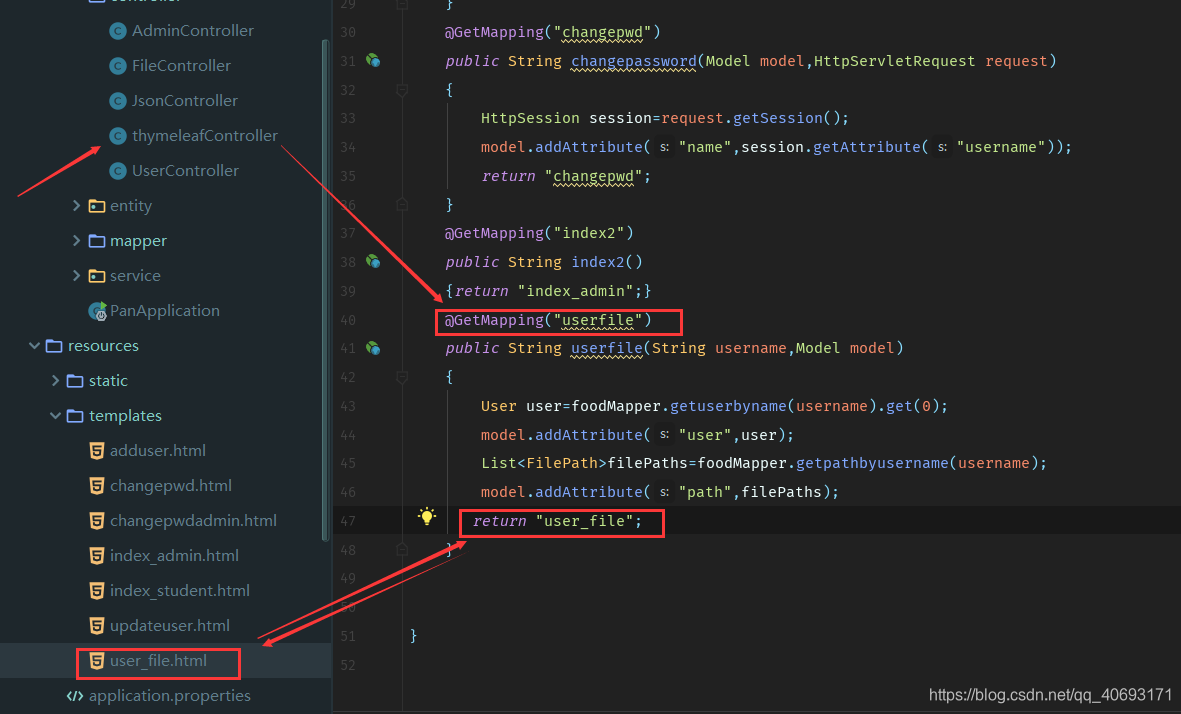Click gutter web icon on line 31

coord(373,60)
